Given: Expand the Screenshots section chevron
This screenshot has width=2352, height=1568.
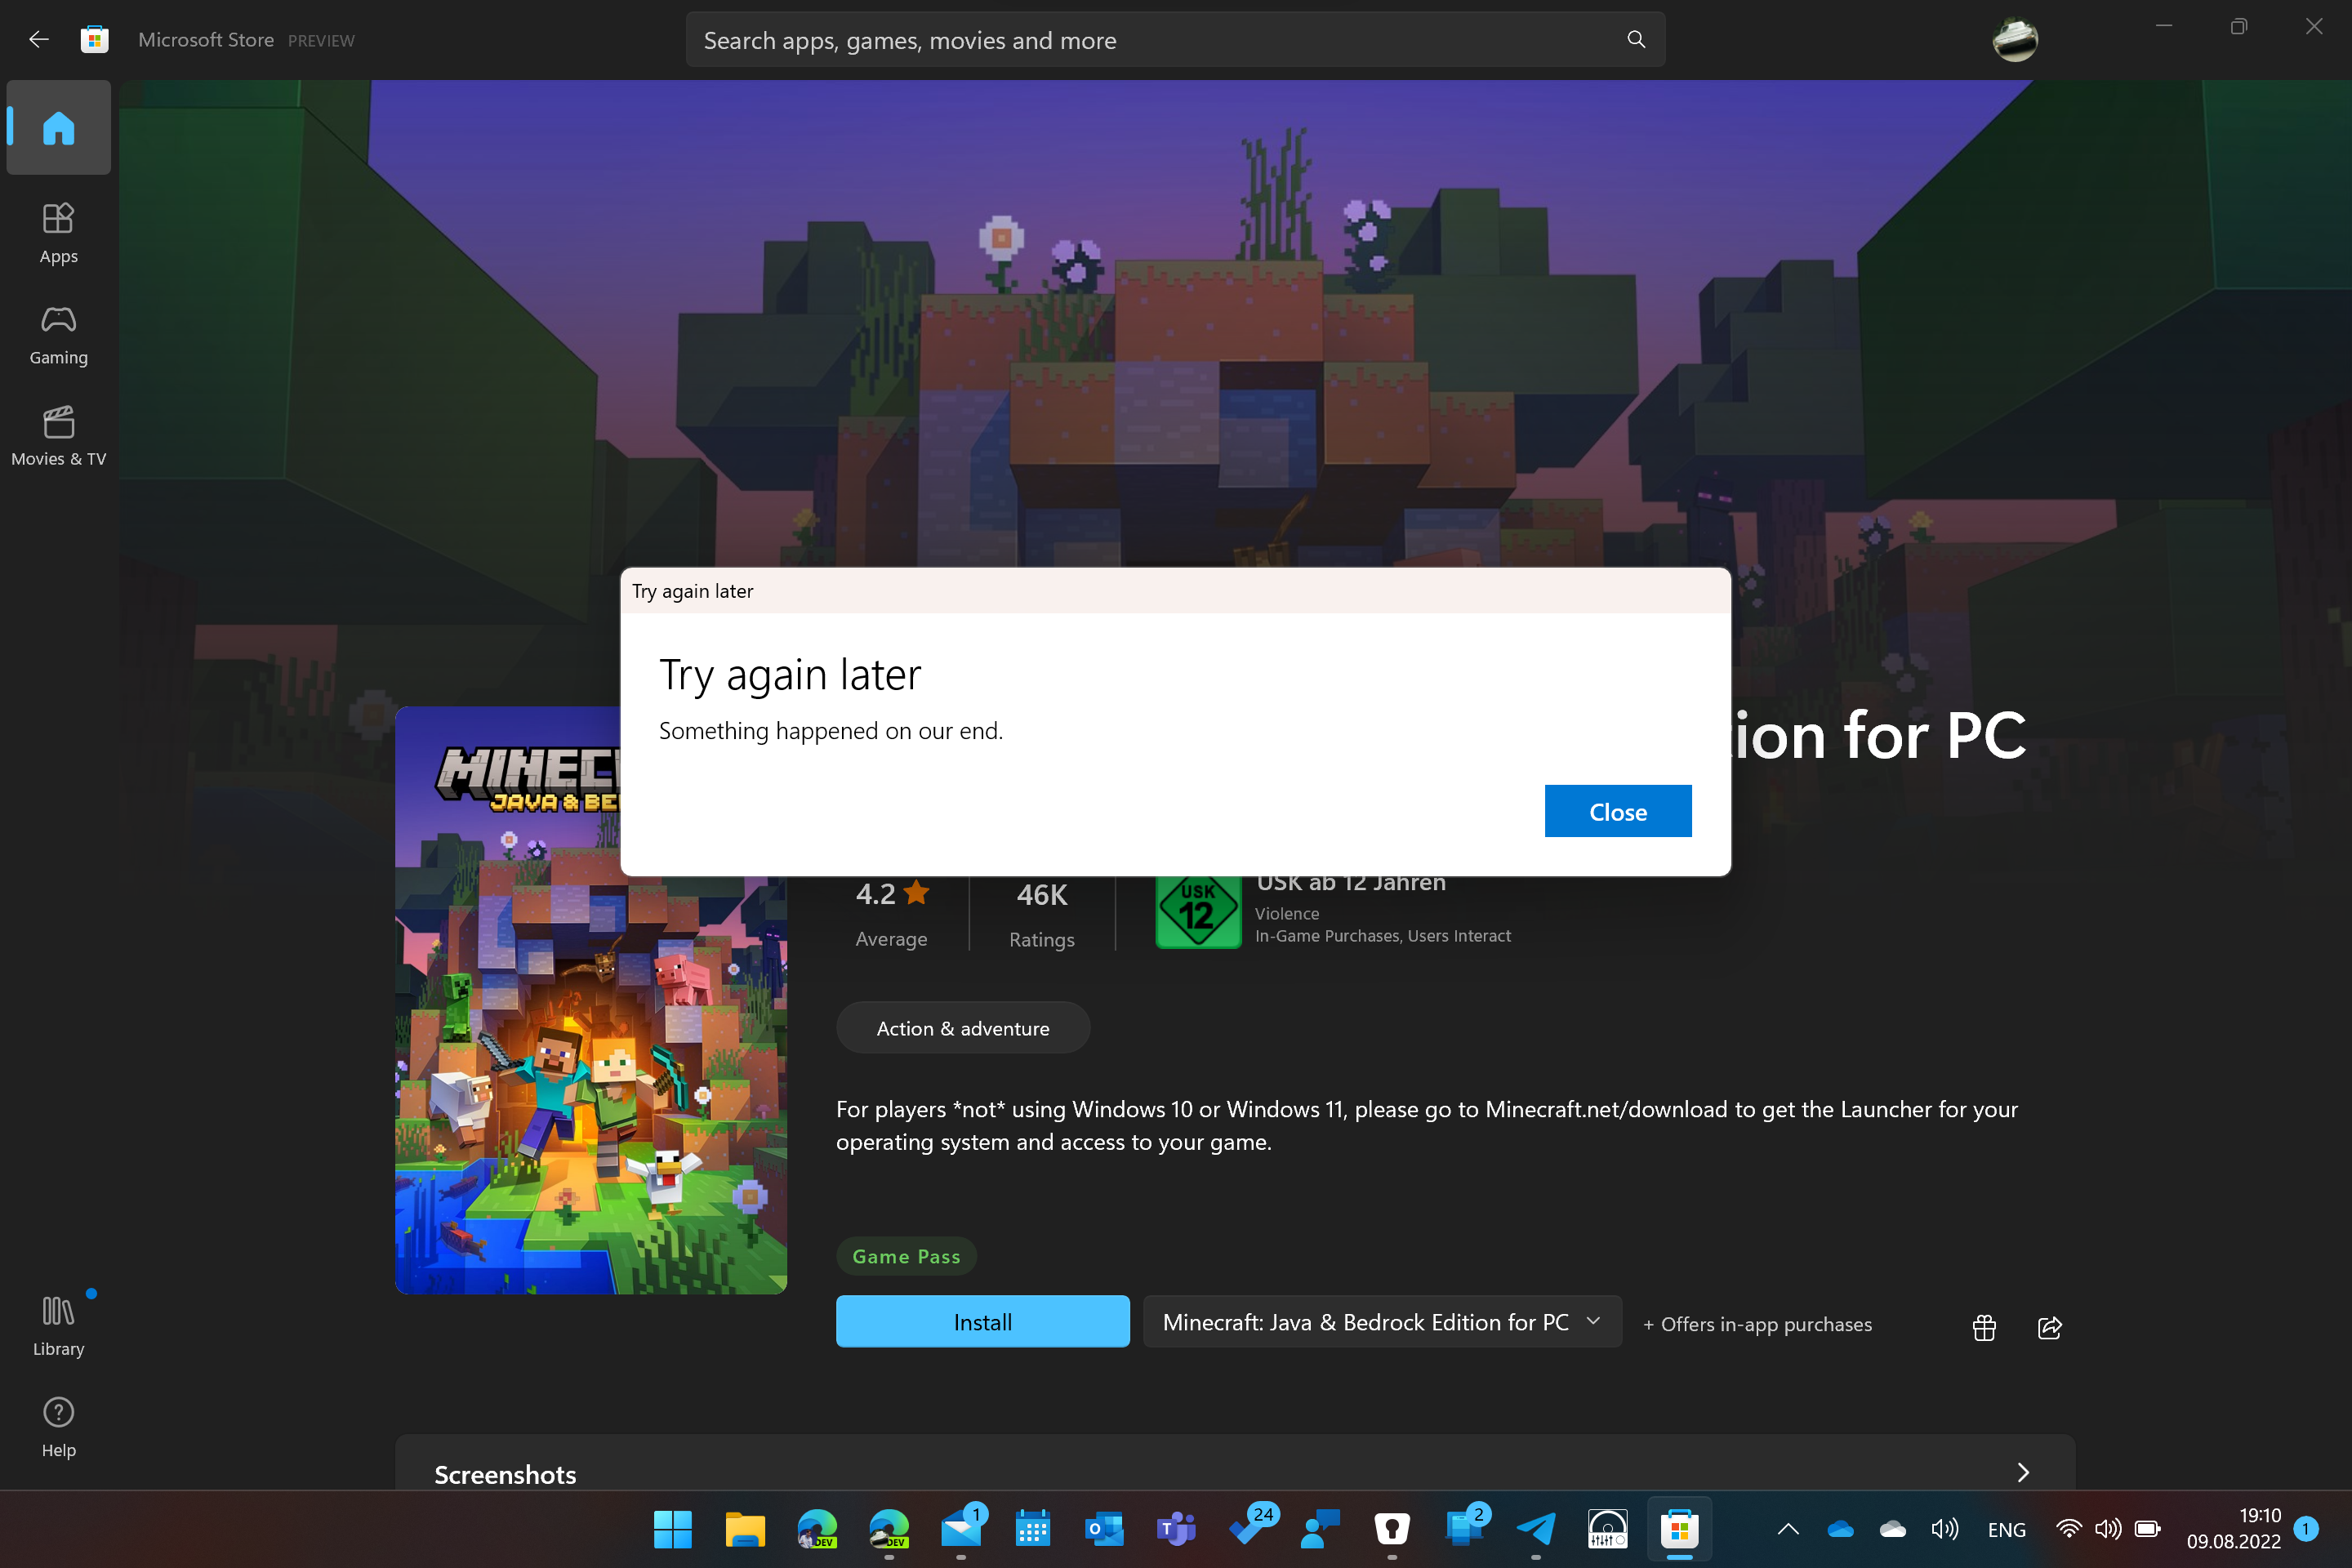Looking at the screenshot, I should [2022, 1472].
